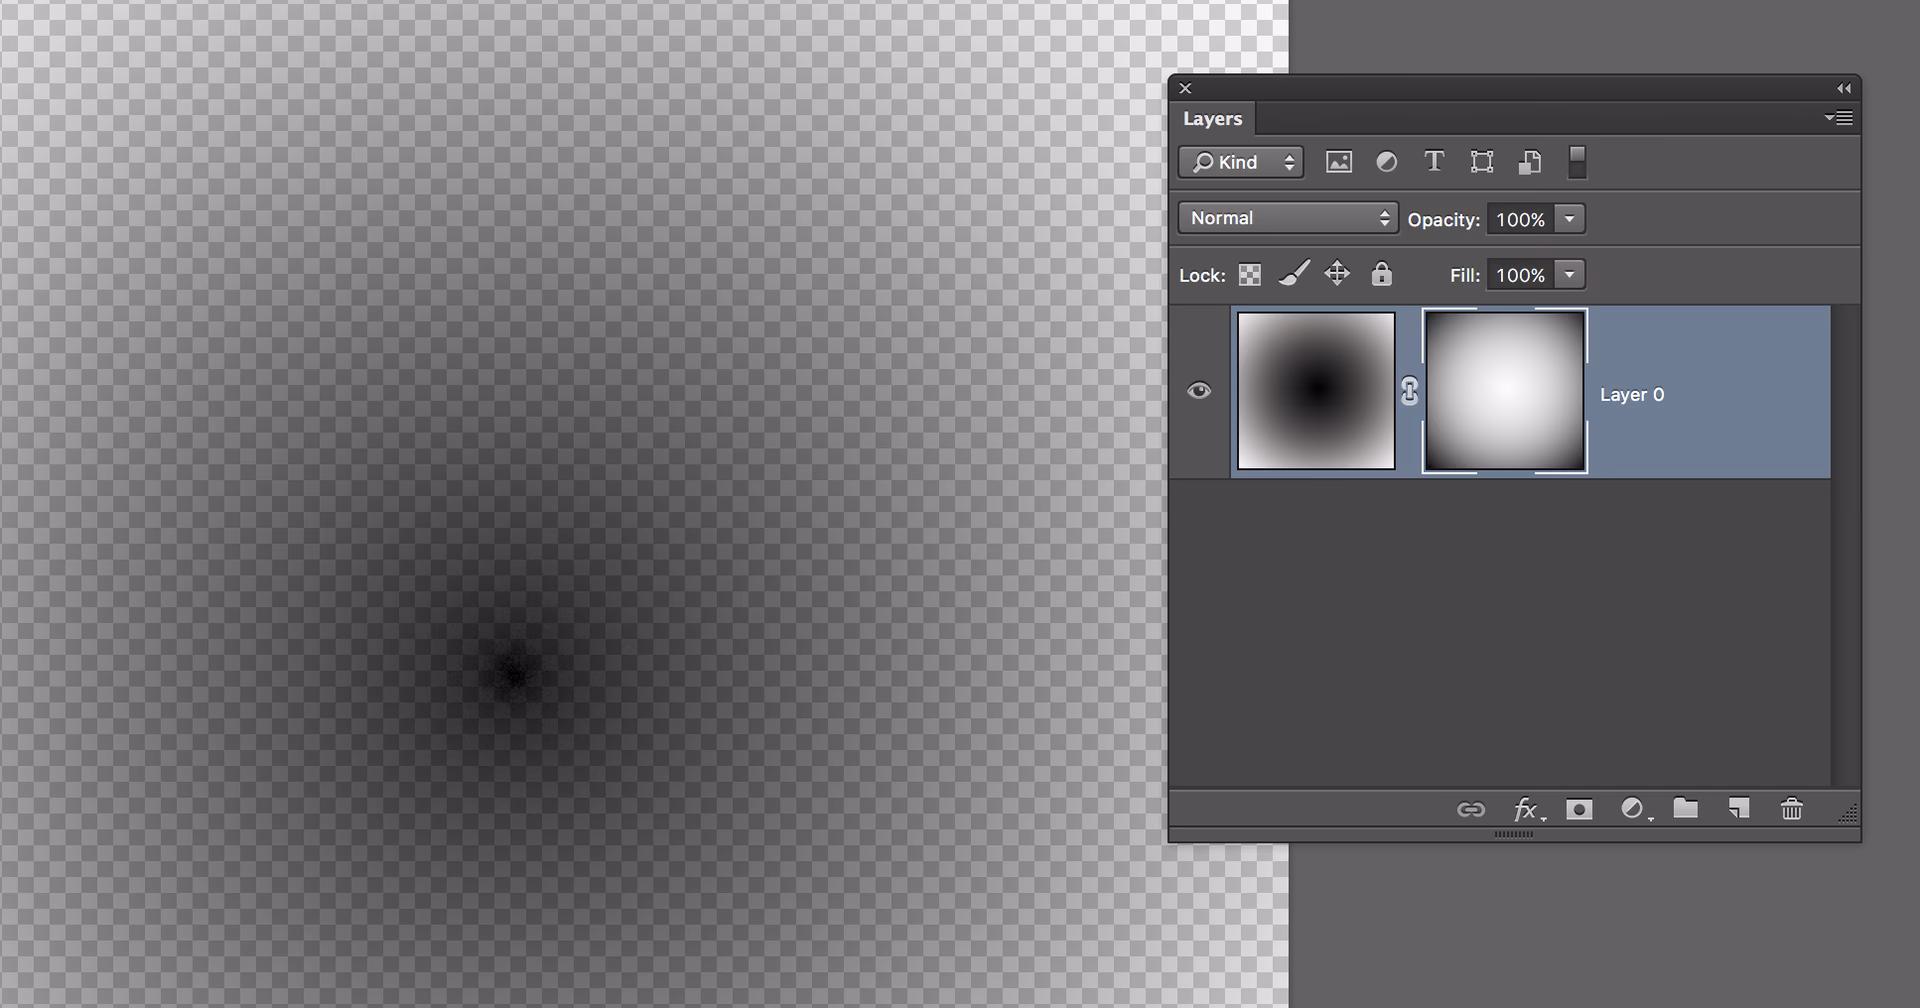The image size is (1920, 1008).
Task: Toggle layer filtering on/off switch
Action: pos(1577,162)
